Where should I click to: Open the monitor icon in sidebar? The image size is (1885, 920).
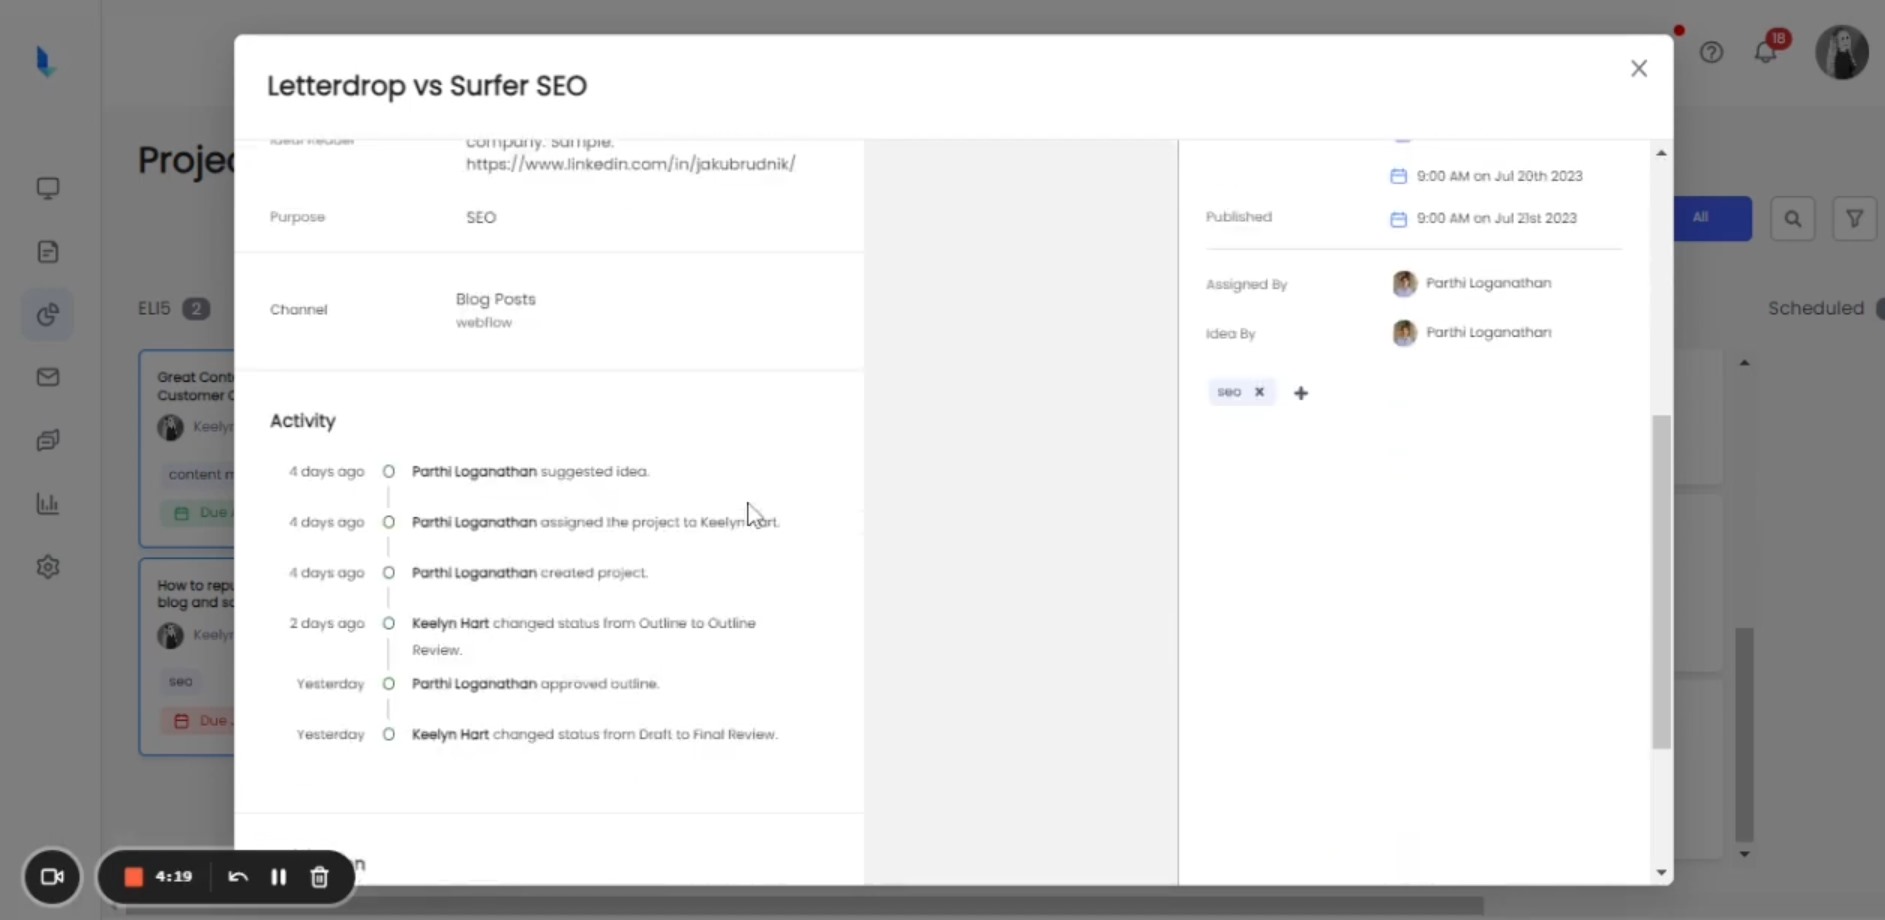pos(48,188)
